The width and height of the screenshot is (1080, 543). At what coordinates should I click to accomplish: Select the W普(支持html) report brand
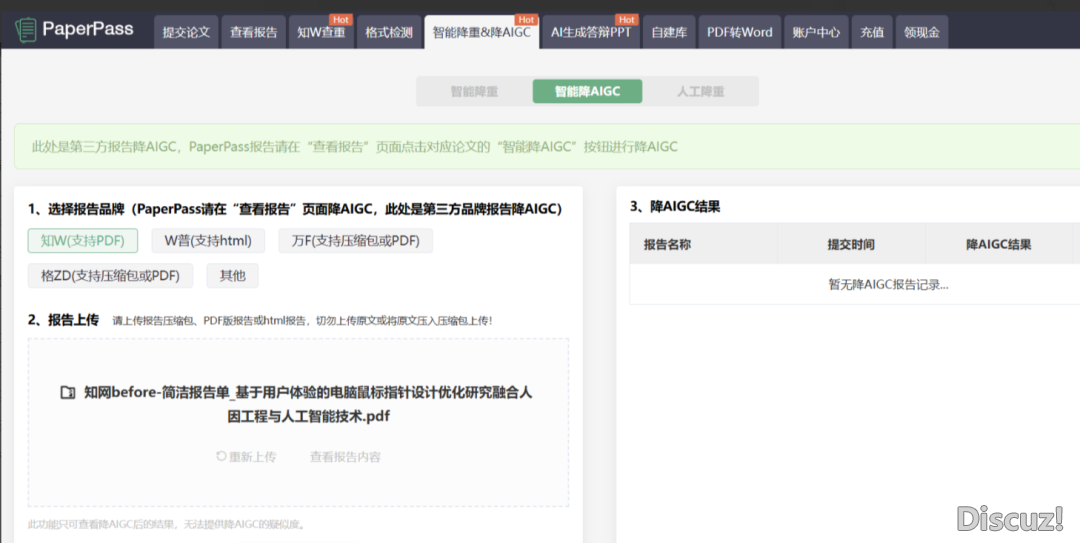[208, 241]
